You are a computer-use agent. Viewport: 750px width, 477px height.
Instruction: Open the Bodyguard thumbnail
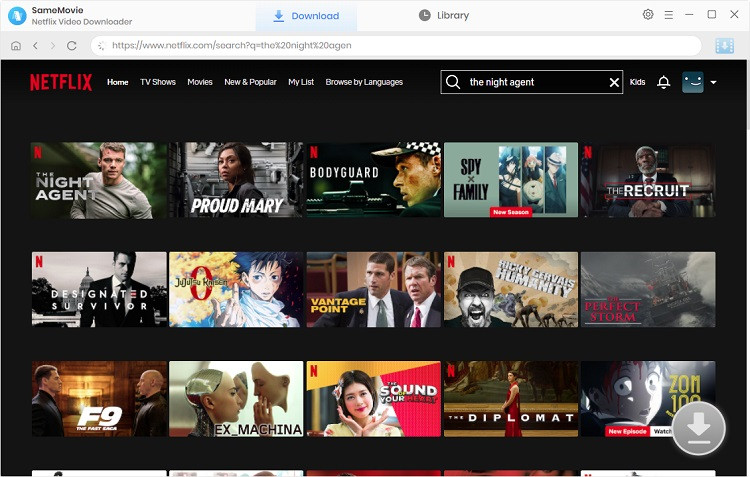point(374,180)
